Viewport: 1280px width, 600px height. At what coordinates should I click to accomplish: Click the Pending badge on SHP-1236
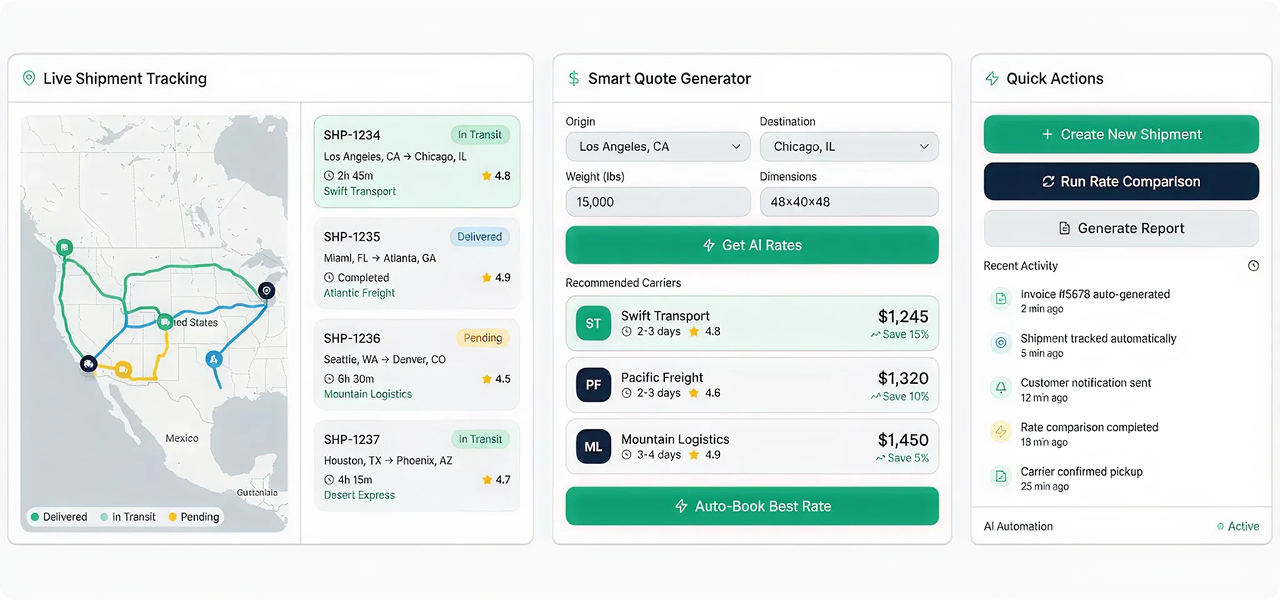(x=483, y=338)
